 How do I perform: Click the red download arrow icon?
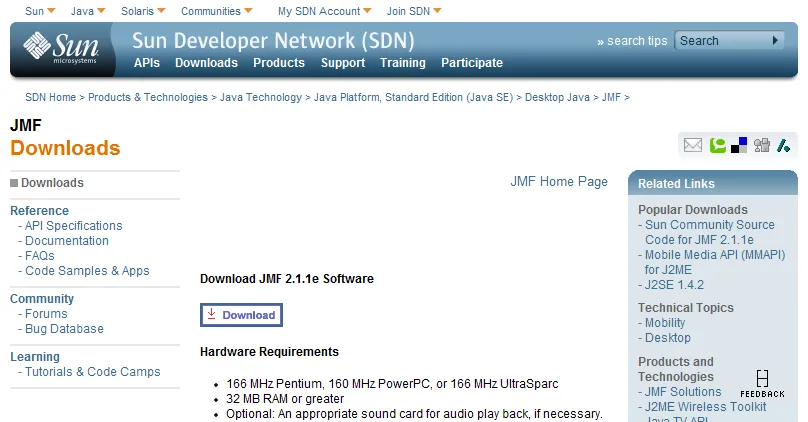pos(211,314)
